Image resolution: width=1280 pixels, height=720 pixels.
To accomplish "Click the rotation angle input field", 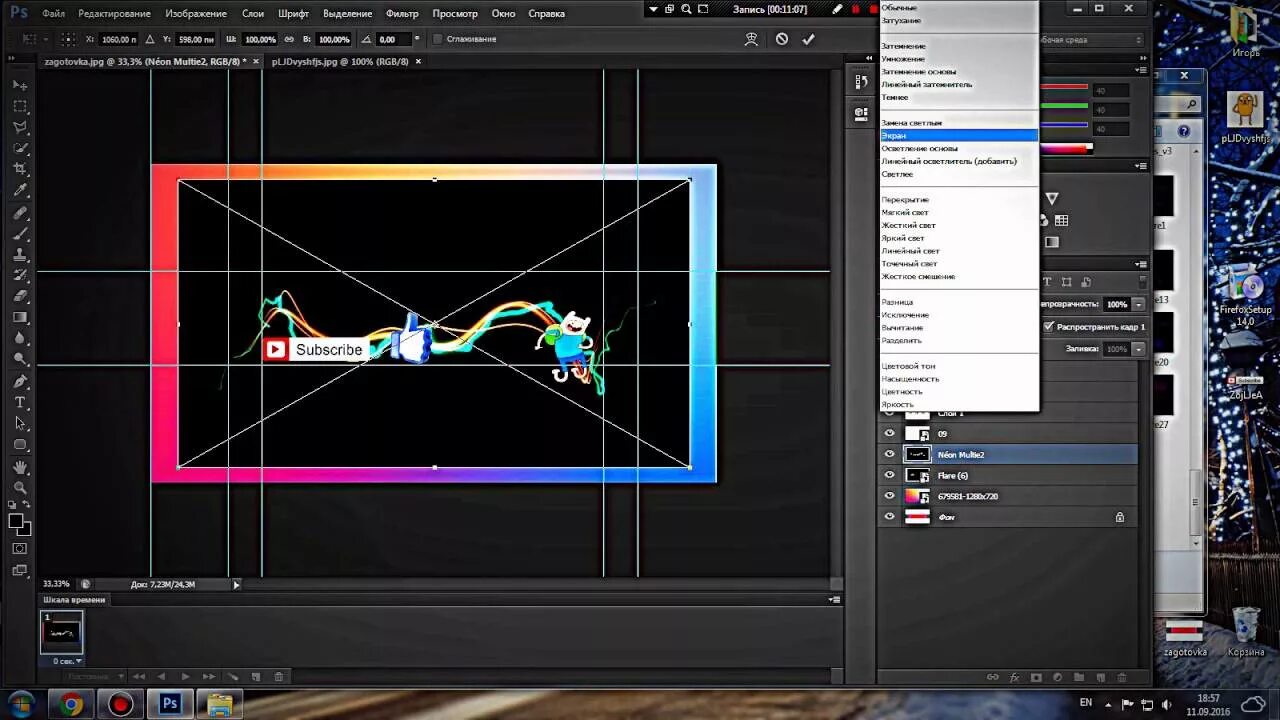I will (x=394, y=39).
